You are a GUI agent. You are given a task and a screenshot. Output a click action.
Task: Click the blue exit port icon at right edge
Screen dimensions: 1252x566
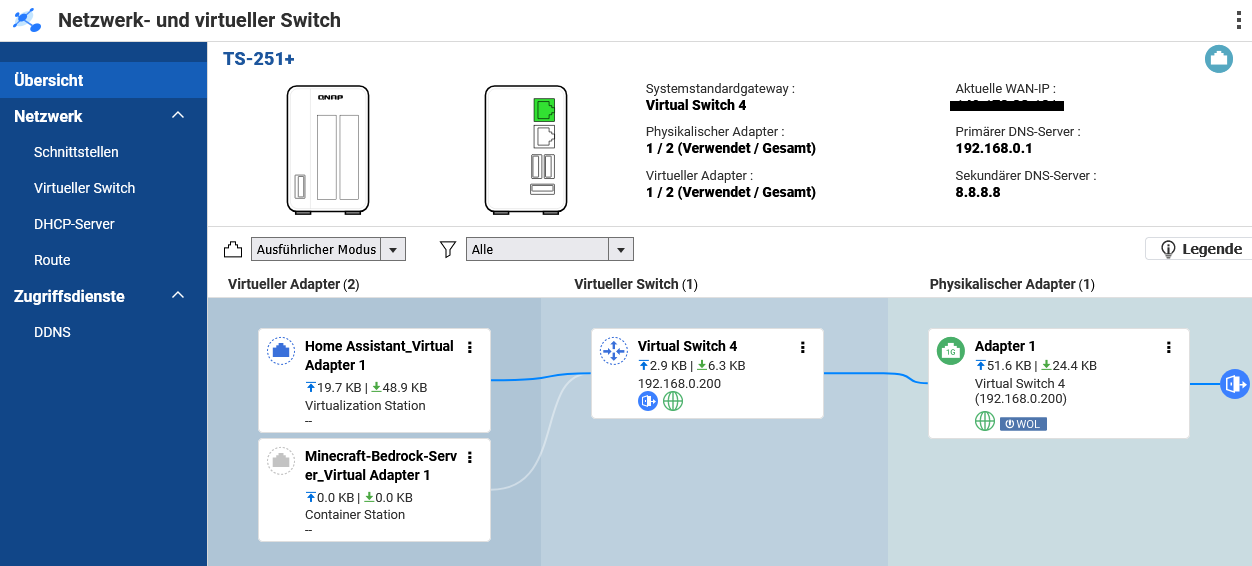pyautogui.click(x=1235, y=384)
